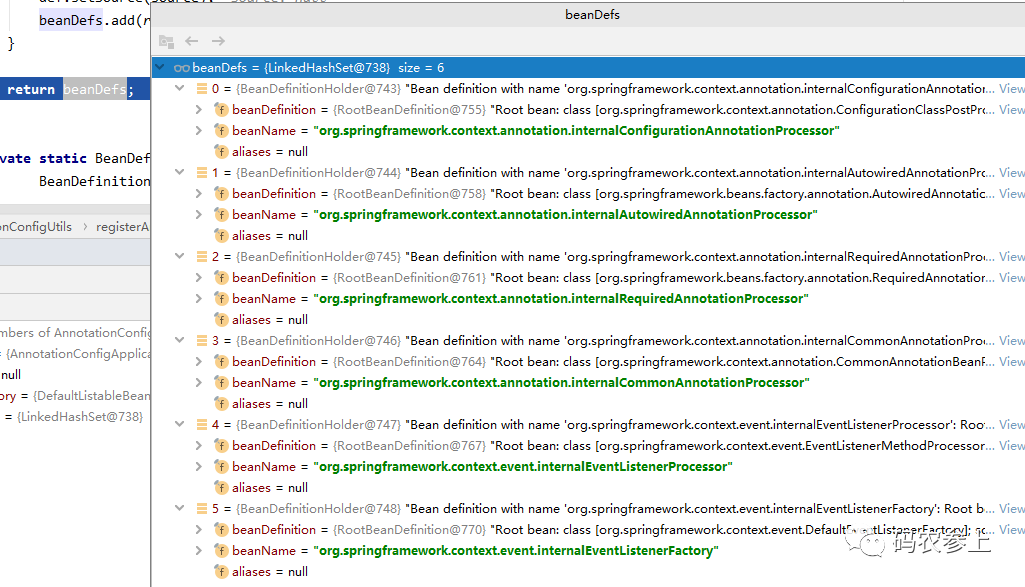Click field icon of aliases under element 5
Image resolution: width=1025 pixels, height=587 pixels.
(221, 571)
